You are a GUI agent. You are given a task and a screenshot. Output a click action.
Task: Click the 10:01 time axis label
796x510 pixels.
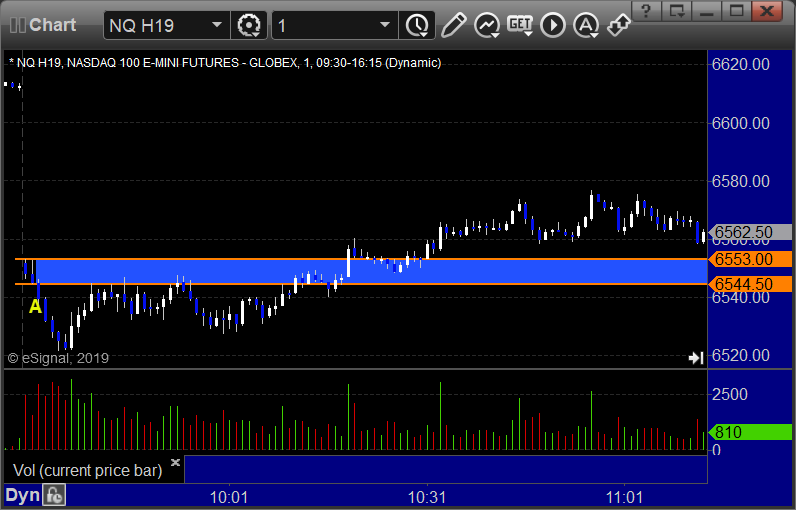[229, 497]
